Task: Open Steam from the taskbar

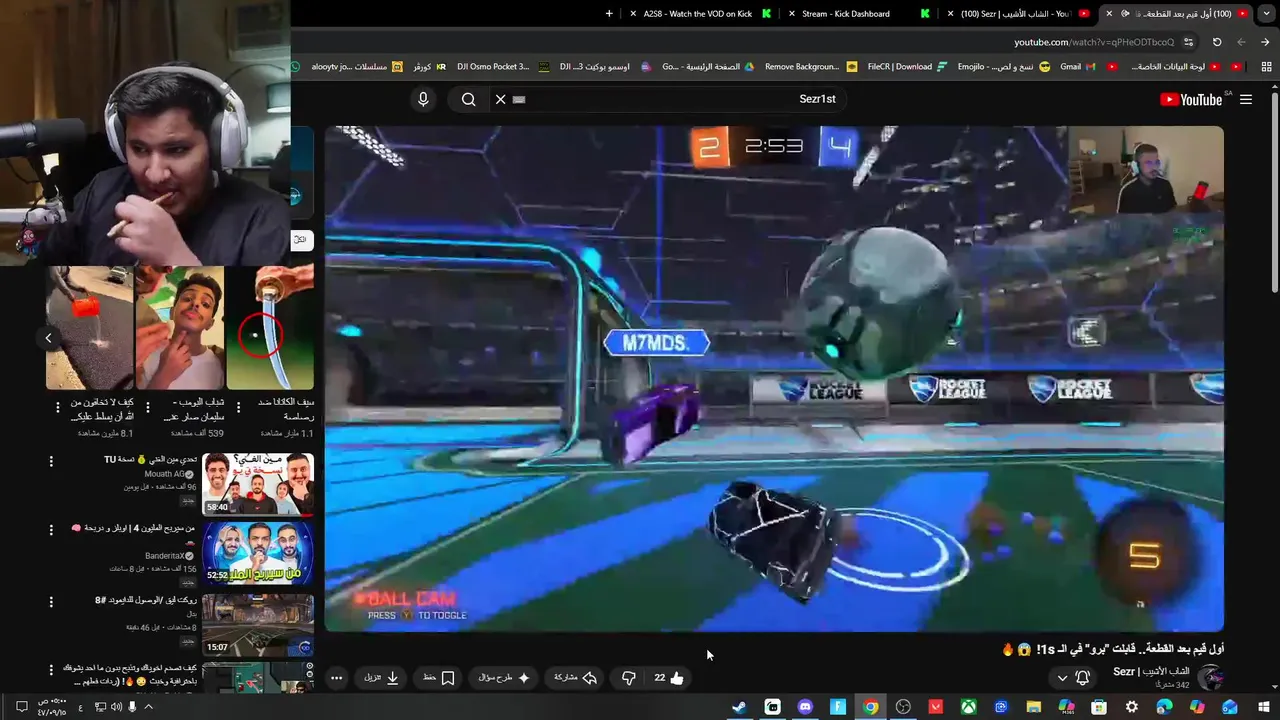Action: coord(739,707)
